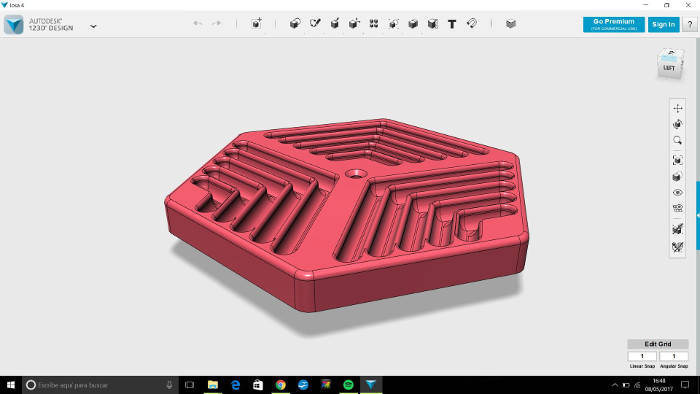The height and width of the screenshot is (394, 700).
Task: Open Spotify from the taskbar
Action: pyautogui.click(x=348, y=385)
